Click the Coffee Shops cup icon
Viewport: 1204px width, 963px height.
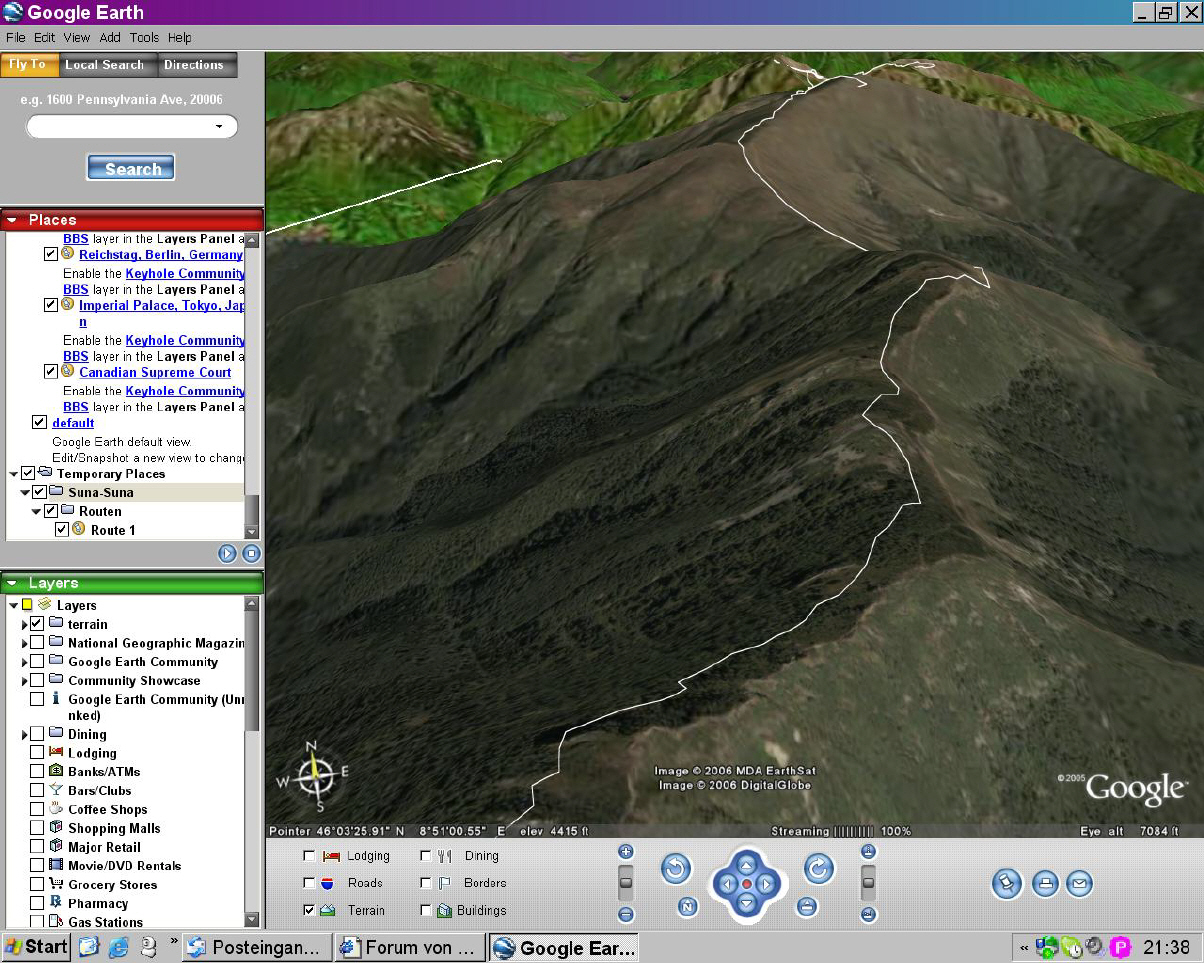(x=56, y=809)
